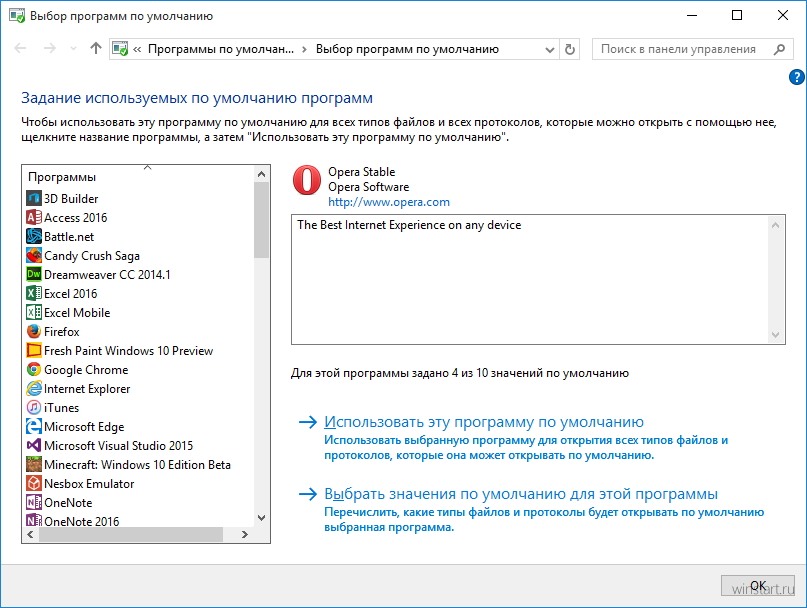Image resolution: width=807 pixels, height=608 pixels.
Task: Click Выбор программ по умолчанию breadcrumb
Action: (407, 49)
